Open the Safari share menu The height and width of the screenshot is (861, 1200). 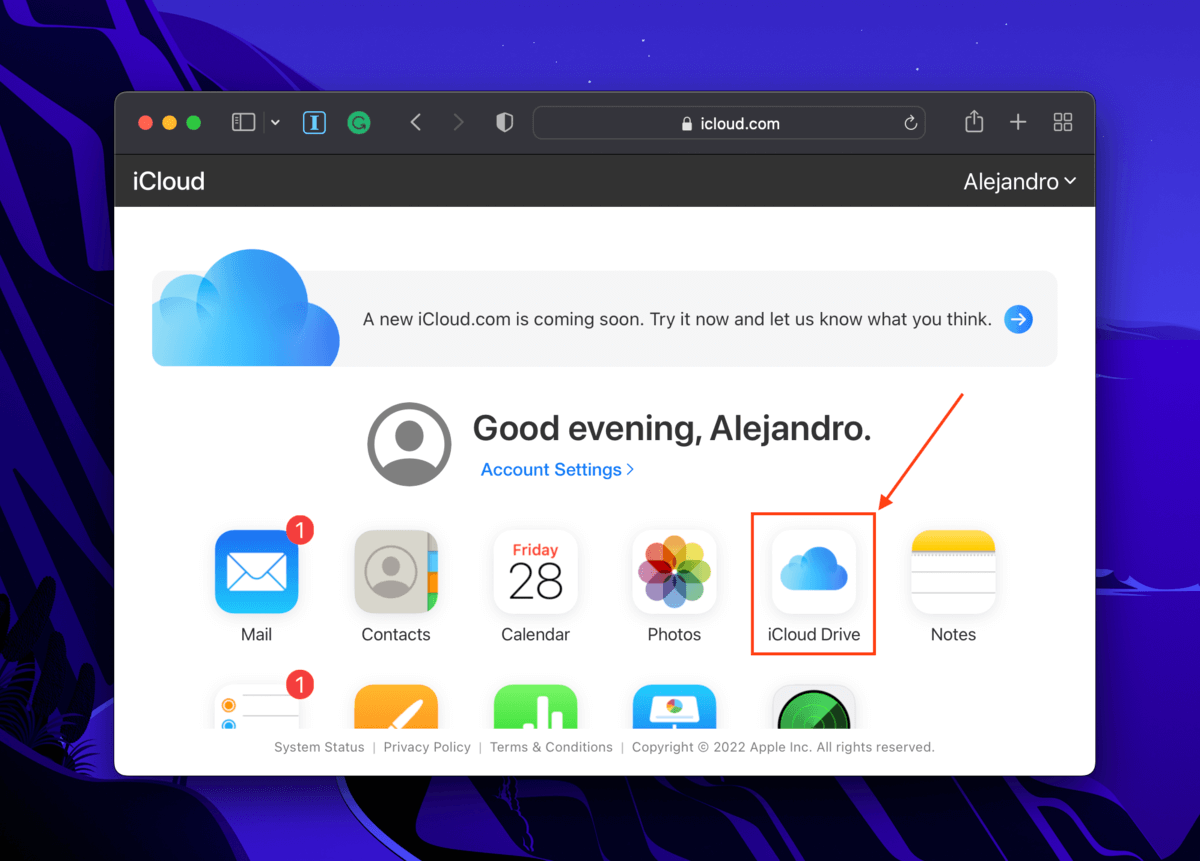click(974, 121)
